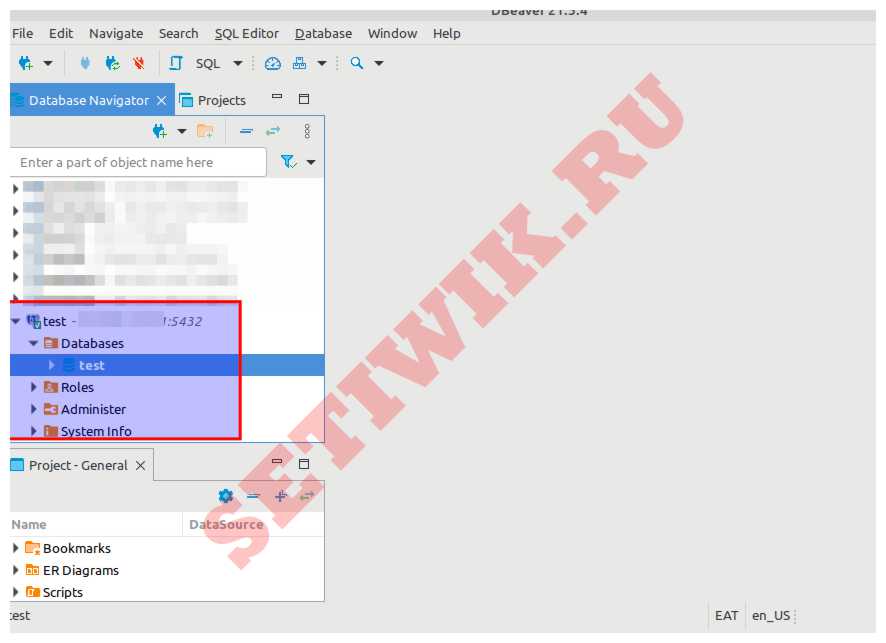Image resolution: width=886 pixels, height=643 pixels.
Task: Open project settings gear icon
Action: pyautogui.click(x=226, y=496)
